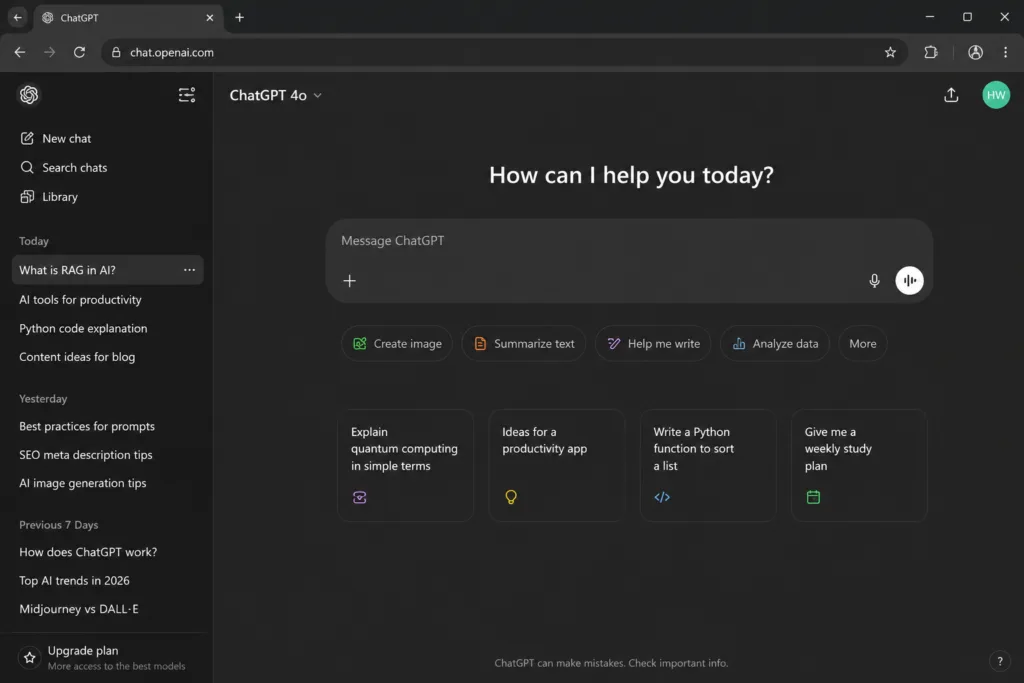Open a new browser tab

point(240,18)
